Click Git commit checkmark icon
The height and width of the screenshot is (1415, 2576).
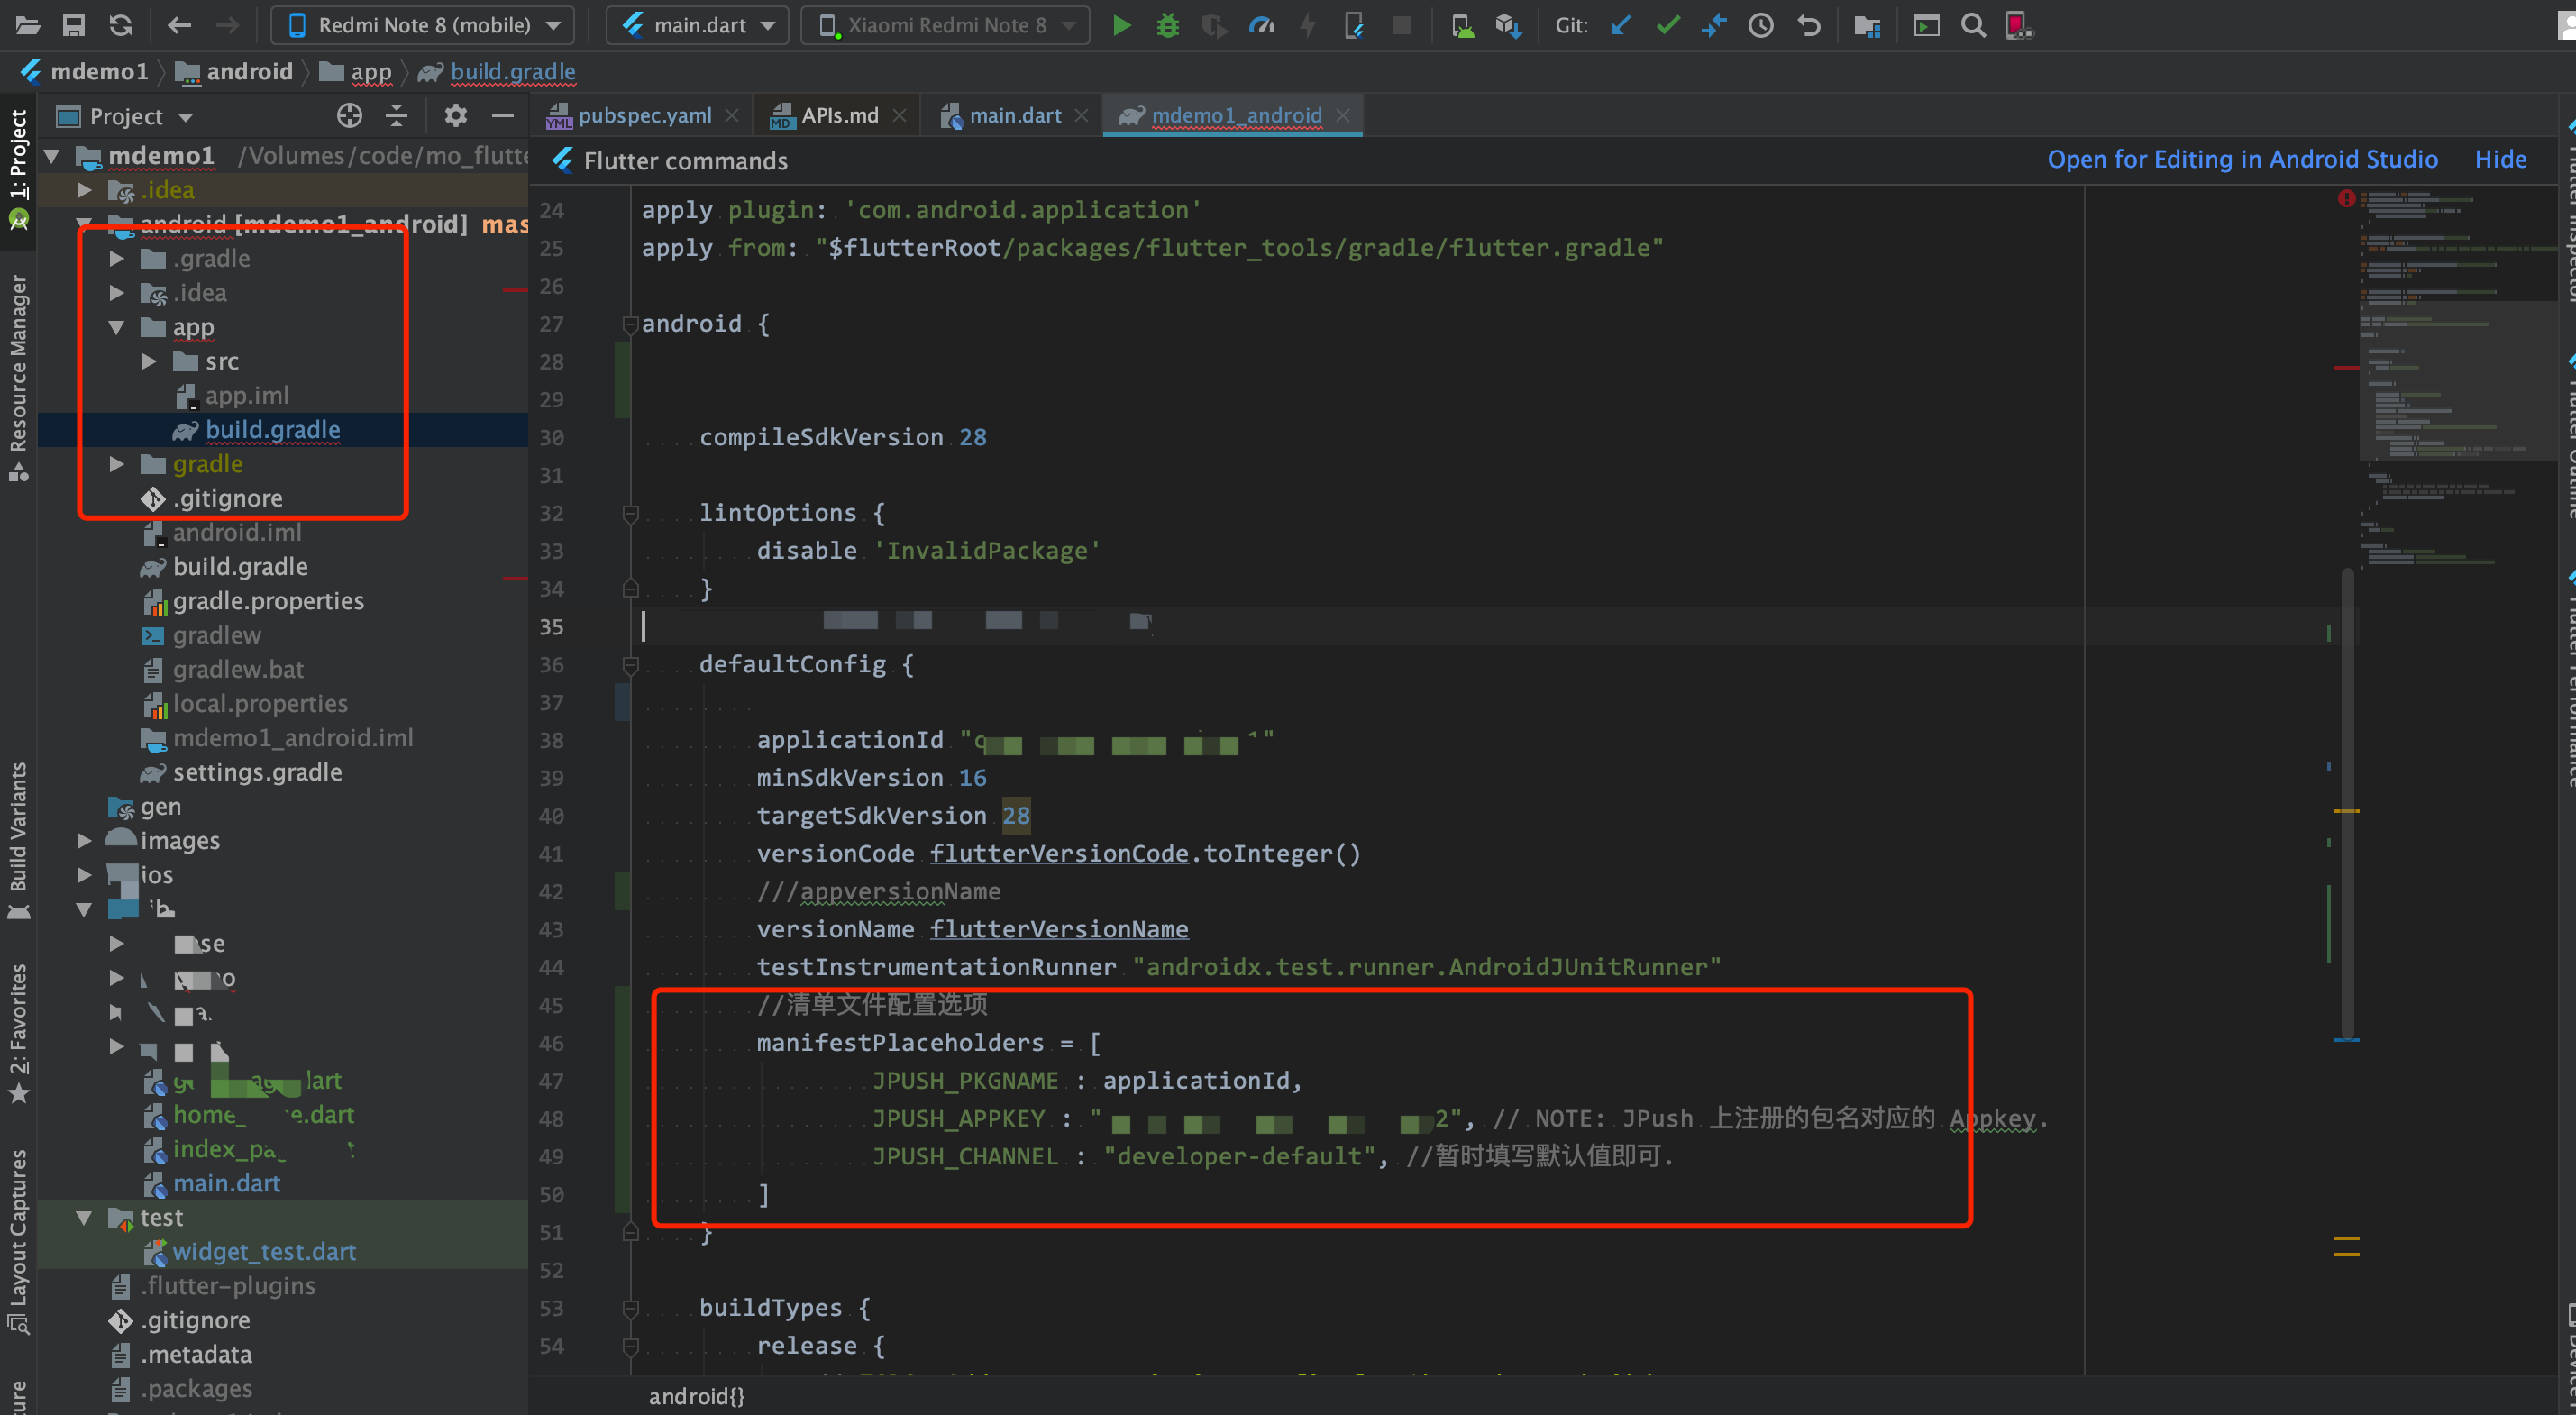coord(1667,26)
